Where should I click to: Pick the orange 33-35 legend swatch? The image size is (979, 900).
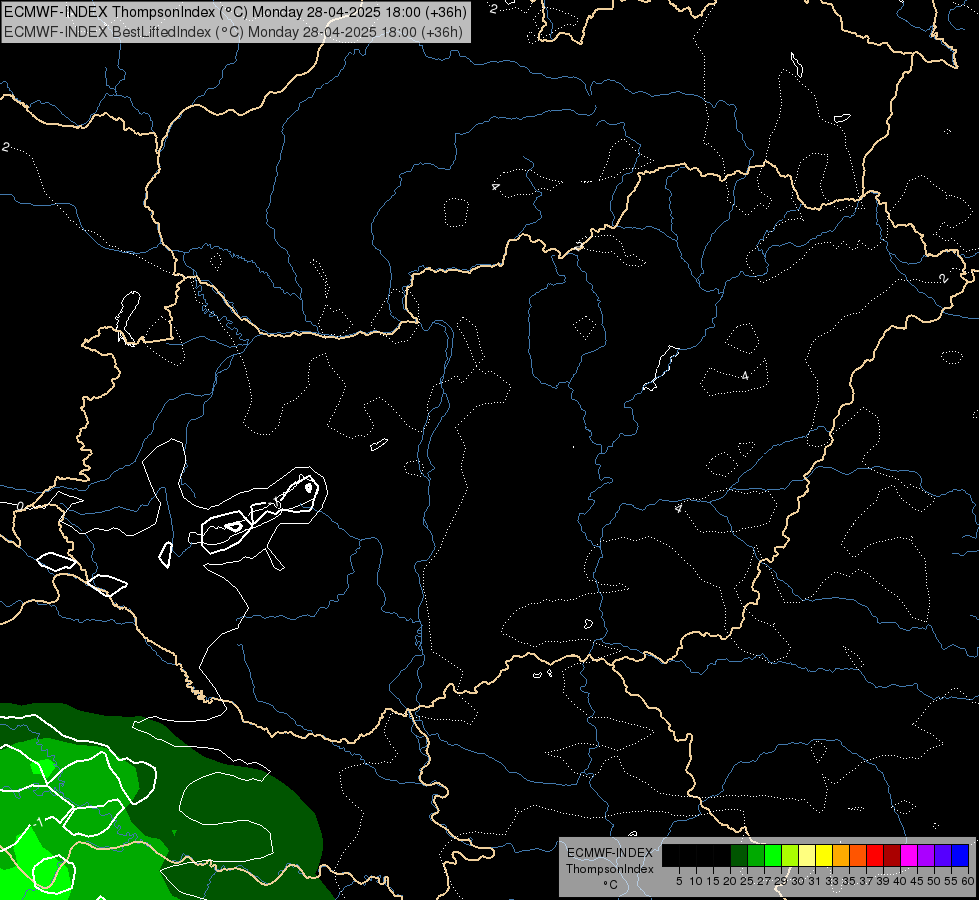841,855
